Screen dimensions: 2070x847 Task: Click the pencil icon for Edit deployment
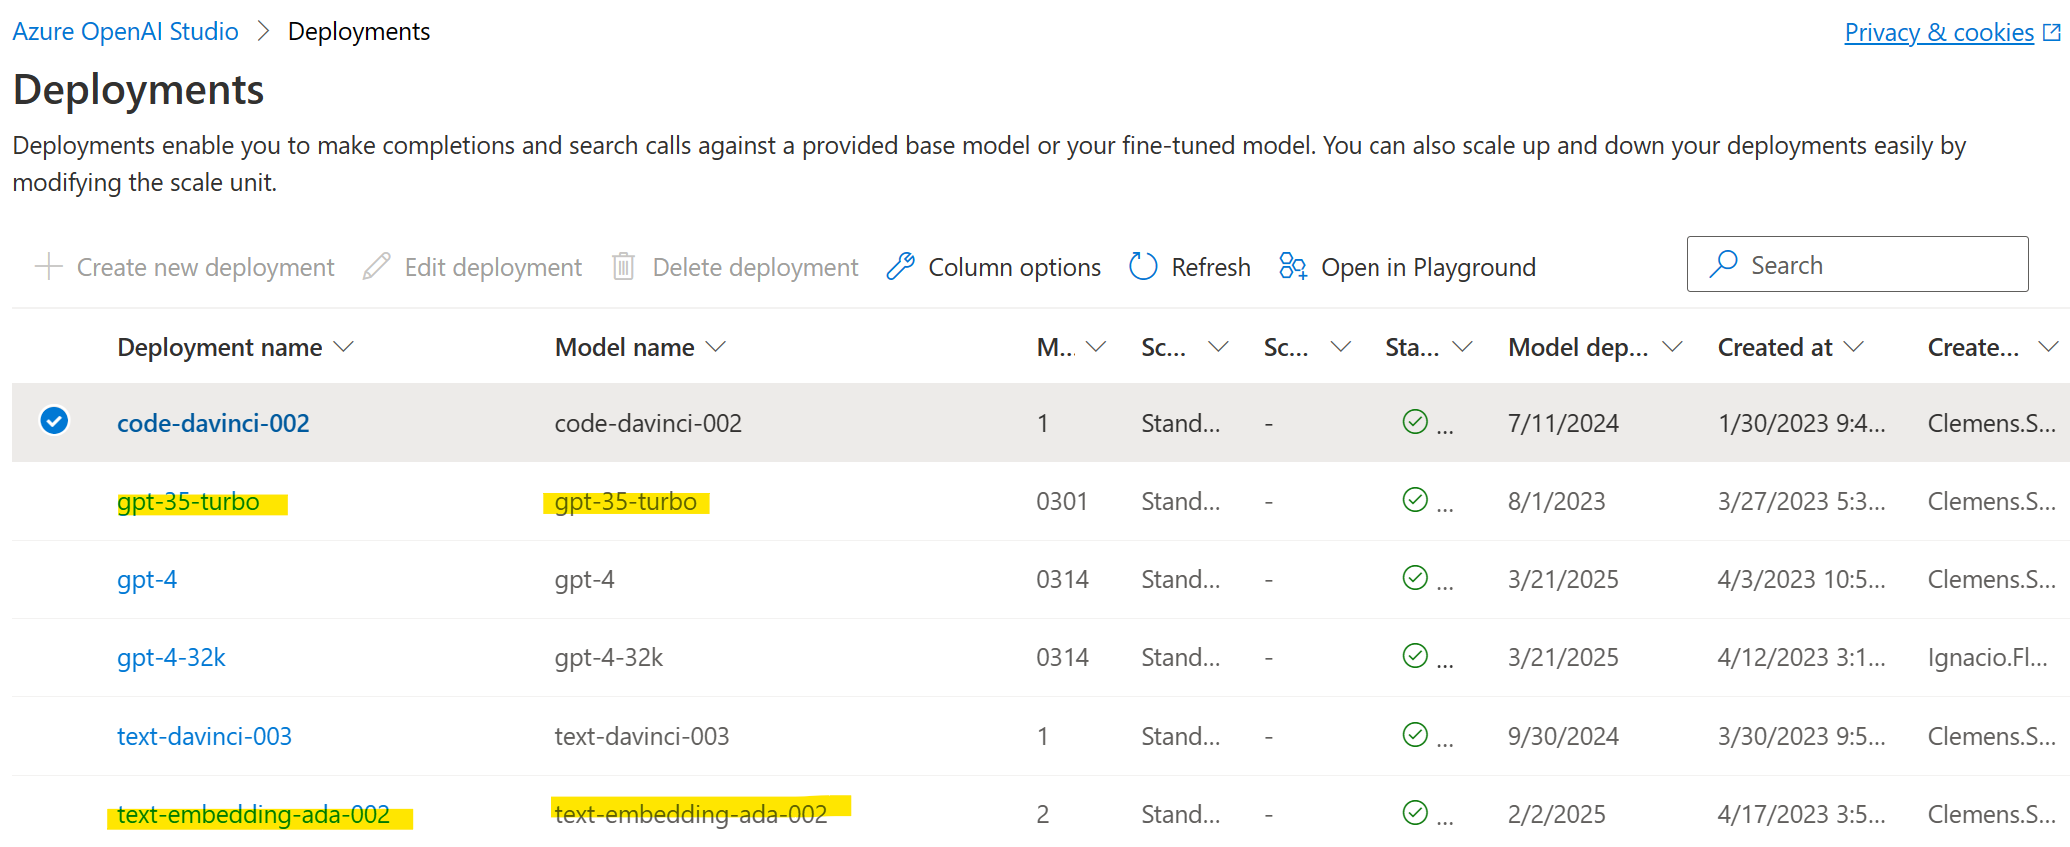(377, 267)
